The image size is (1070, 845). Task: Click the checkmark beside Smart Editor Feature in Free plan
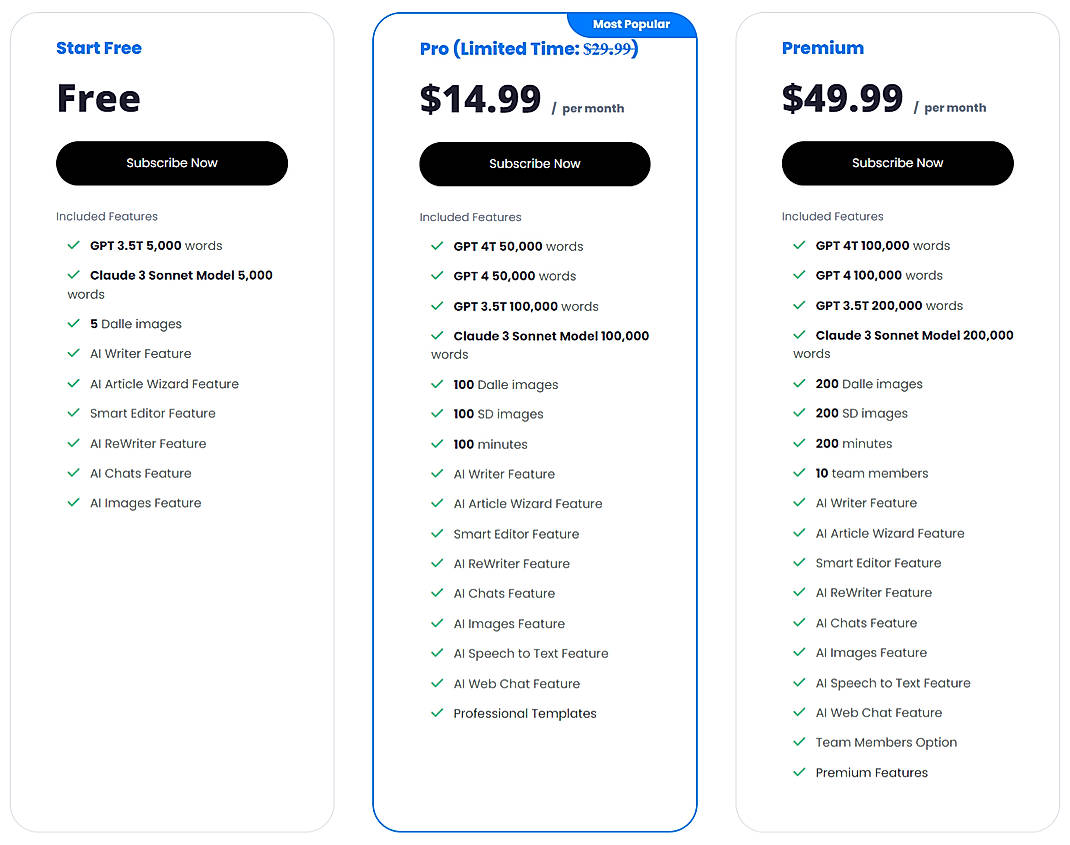click(74, 413)
